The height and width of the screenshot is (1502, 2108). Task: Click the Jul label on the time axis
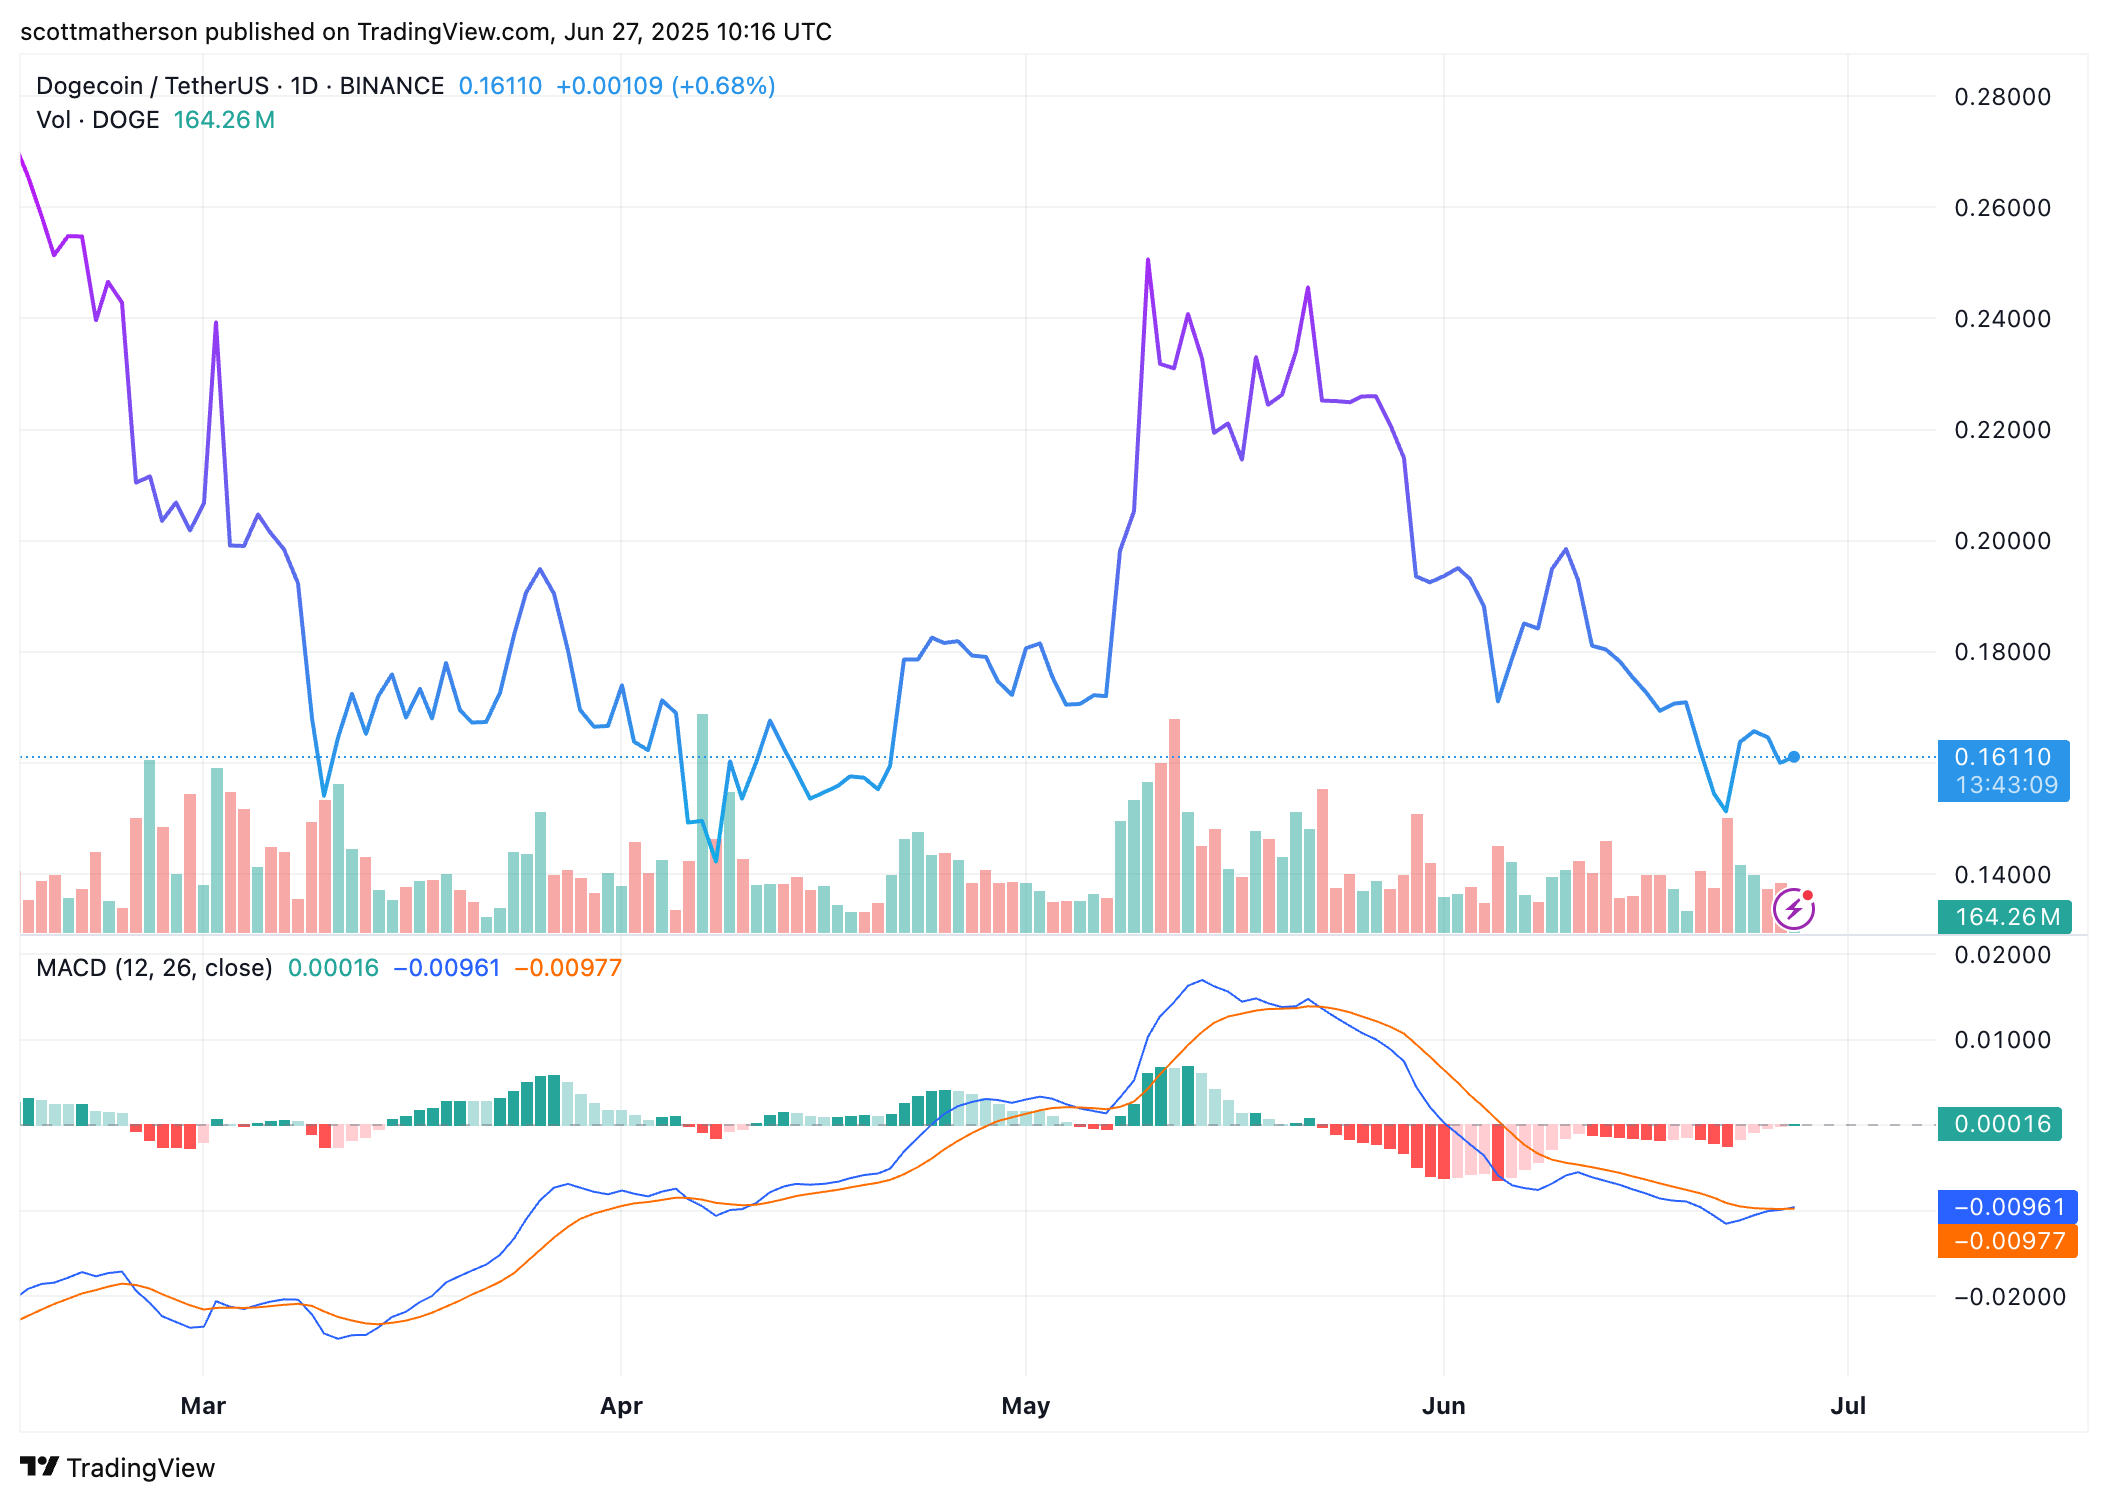pos(1849,1405)
